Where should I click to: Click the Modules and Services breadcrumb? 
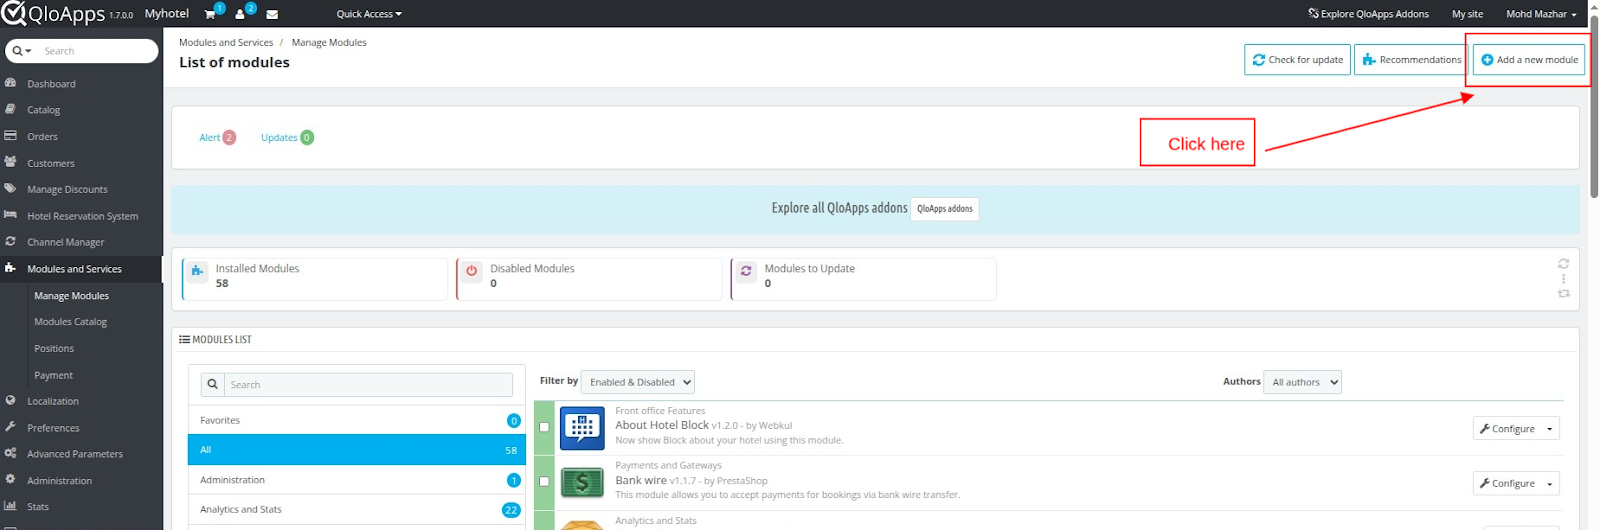coord(226,43)
